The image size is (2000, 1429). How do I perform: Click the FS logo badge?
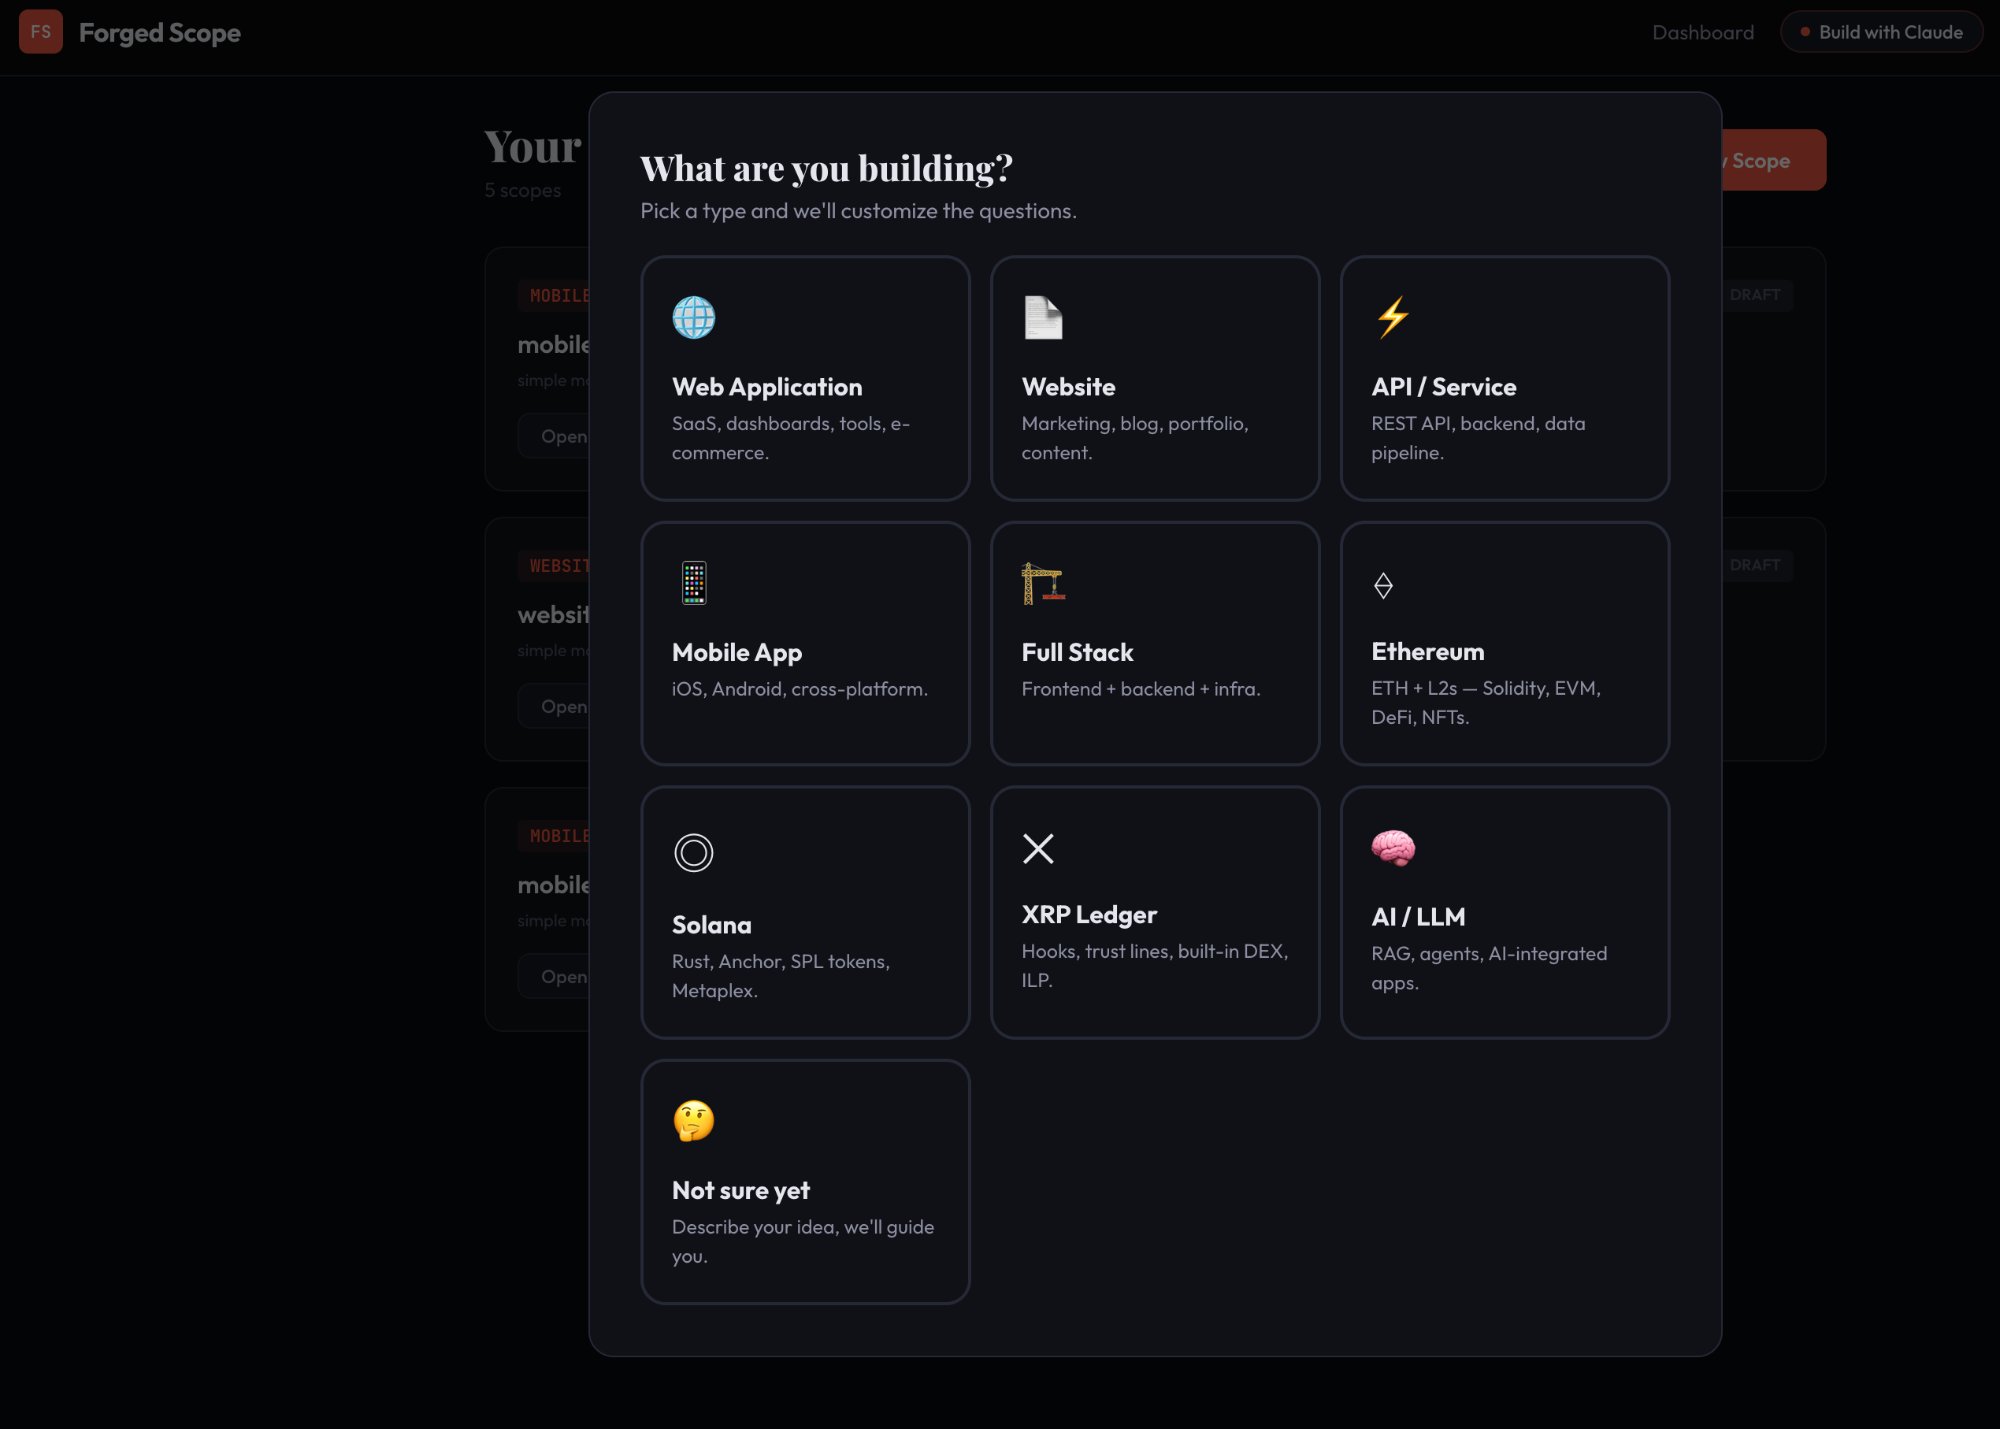click(41, 32)
